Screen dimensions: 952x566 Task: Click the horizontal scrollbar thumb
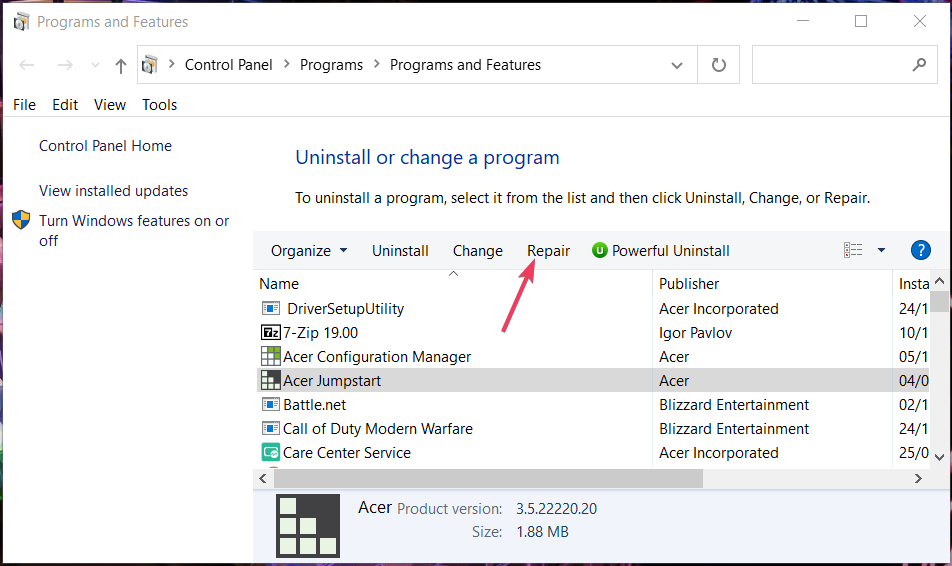pos(488,479)
